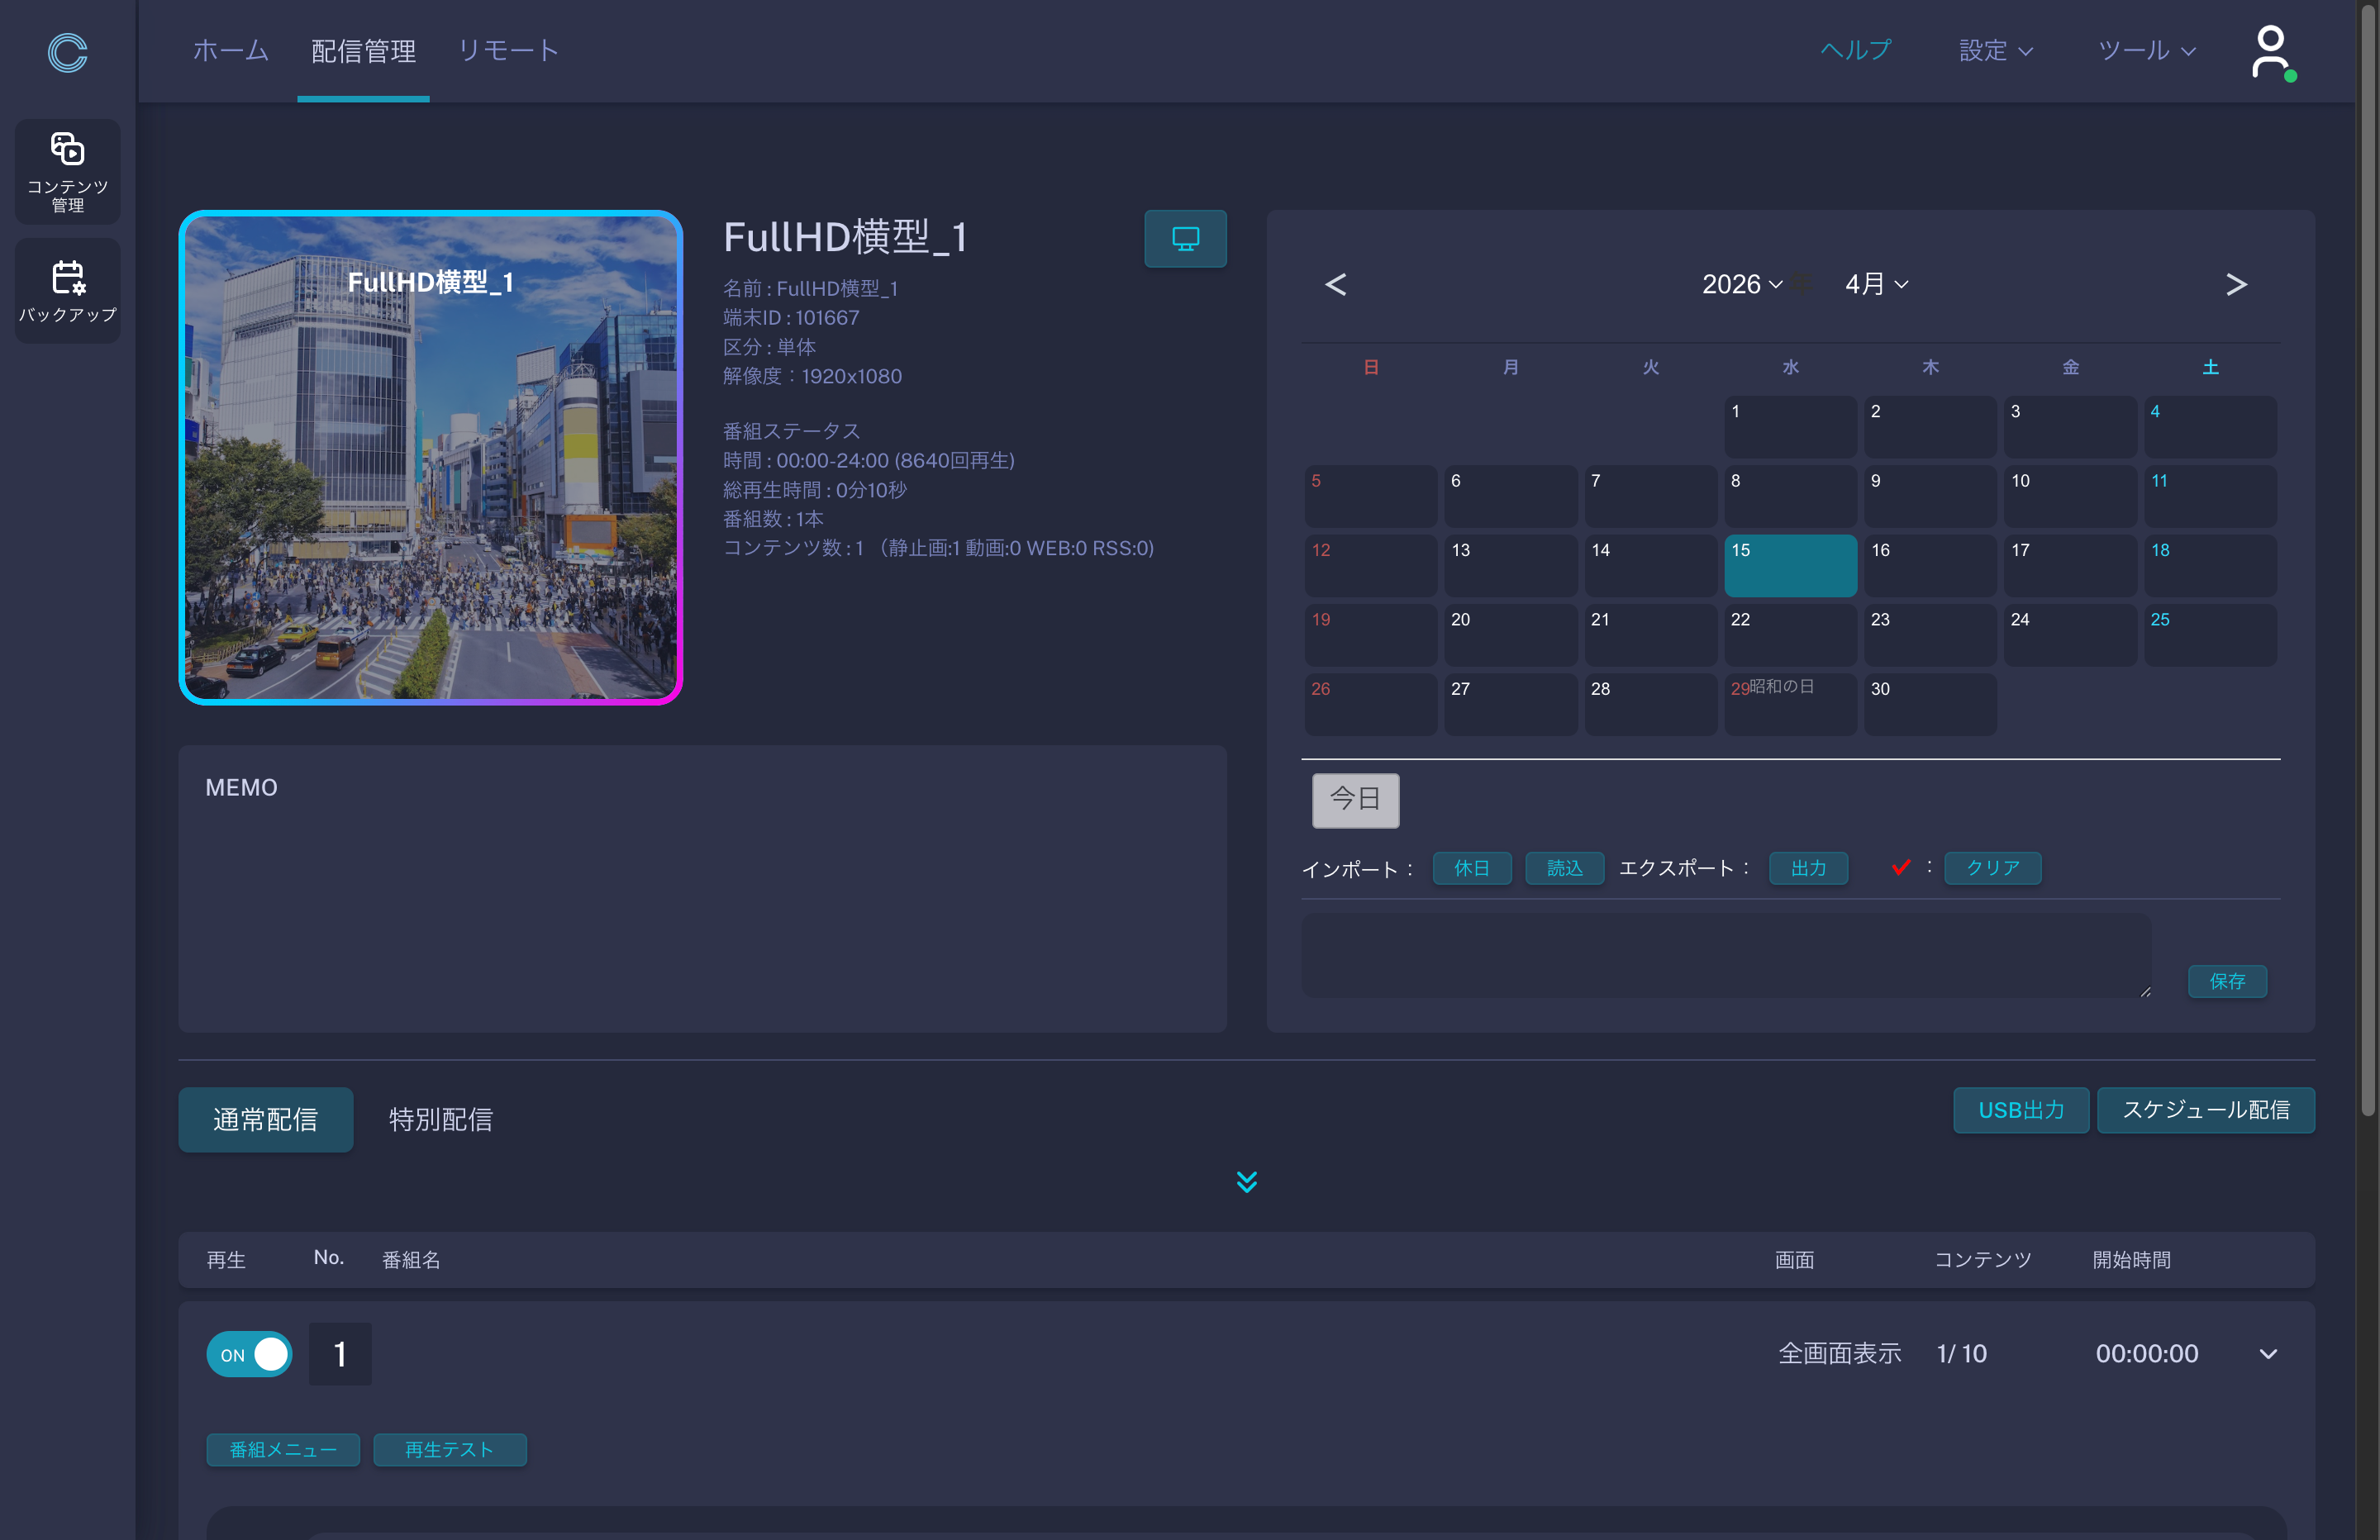Select April 22 on the calendar
Image resolution: width=2380 pixels, height=1540 pixels.
coord(1790,634)
